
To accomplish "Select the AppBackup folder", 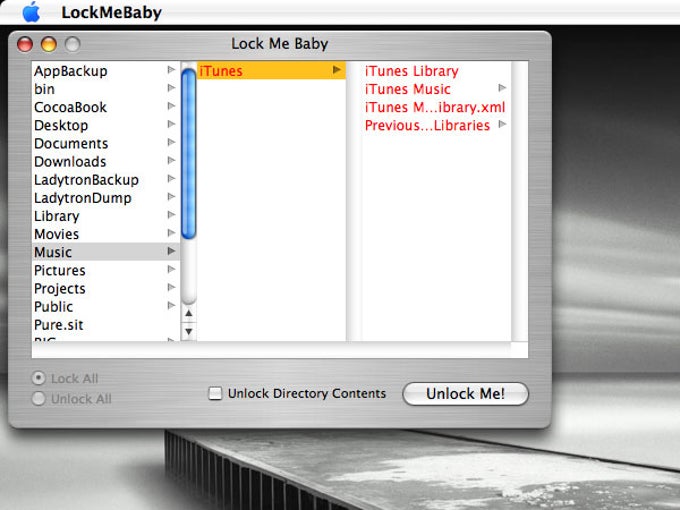I will pyautogui.click(x=106, y=71).
